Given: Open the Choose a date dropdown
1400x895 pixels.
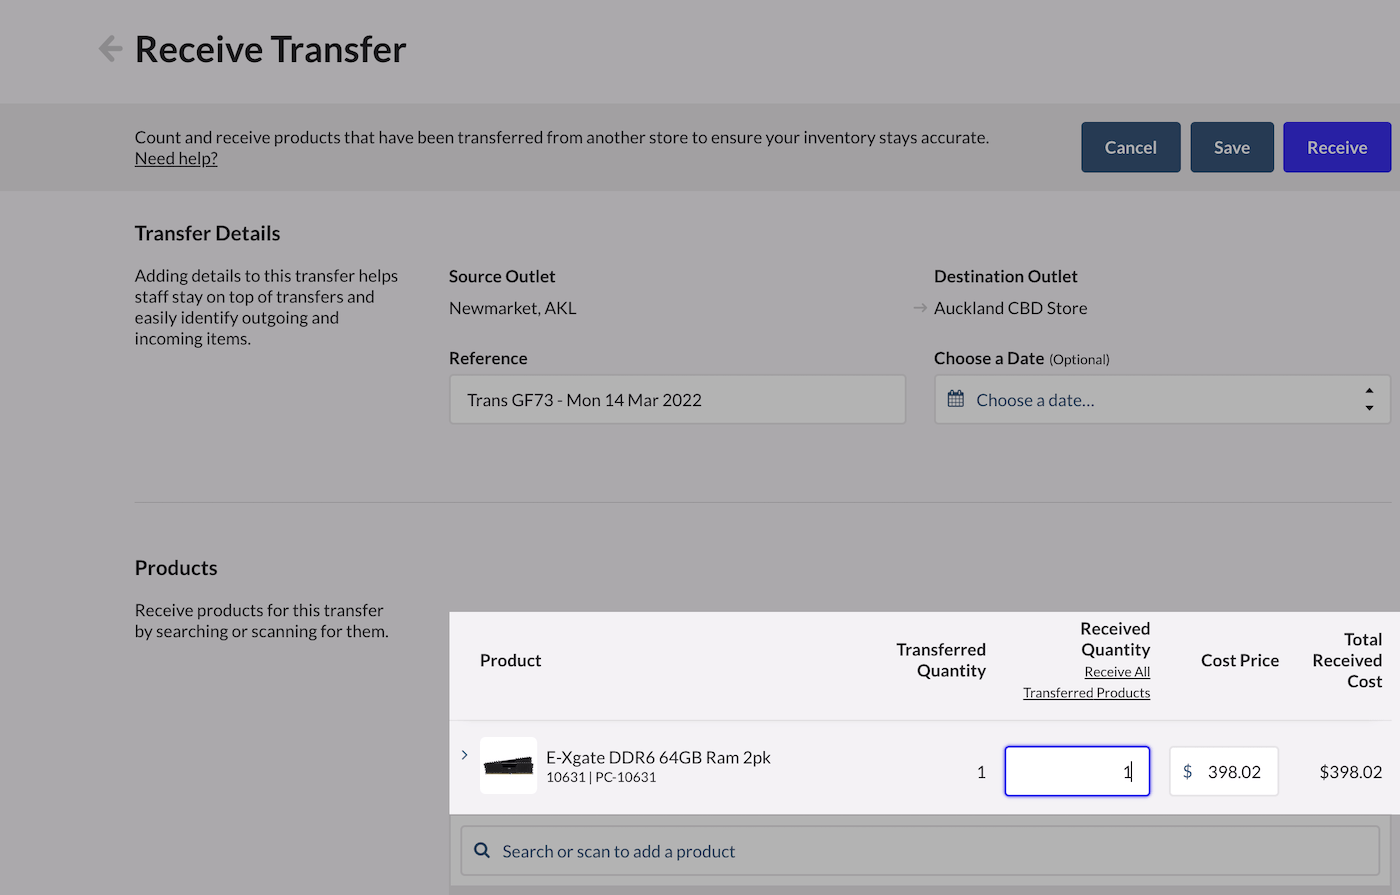Looking at the screenshot, I should (x=1162, y=400).
